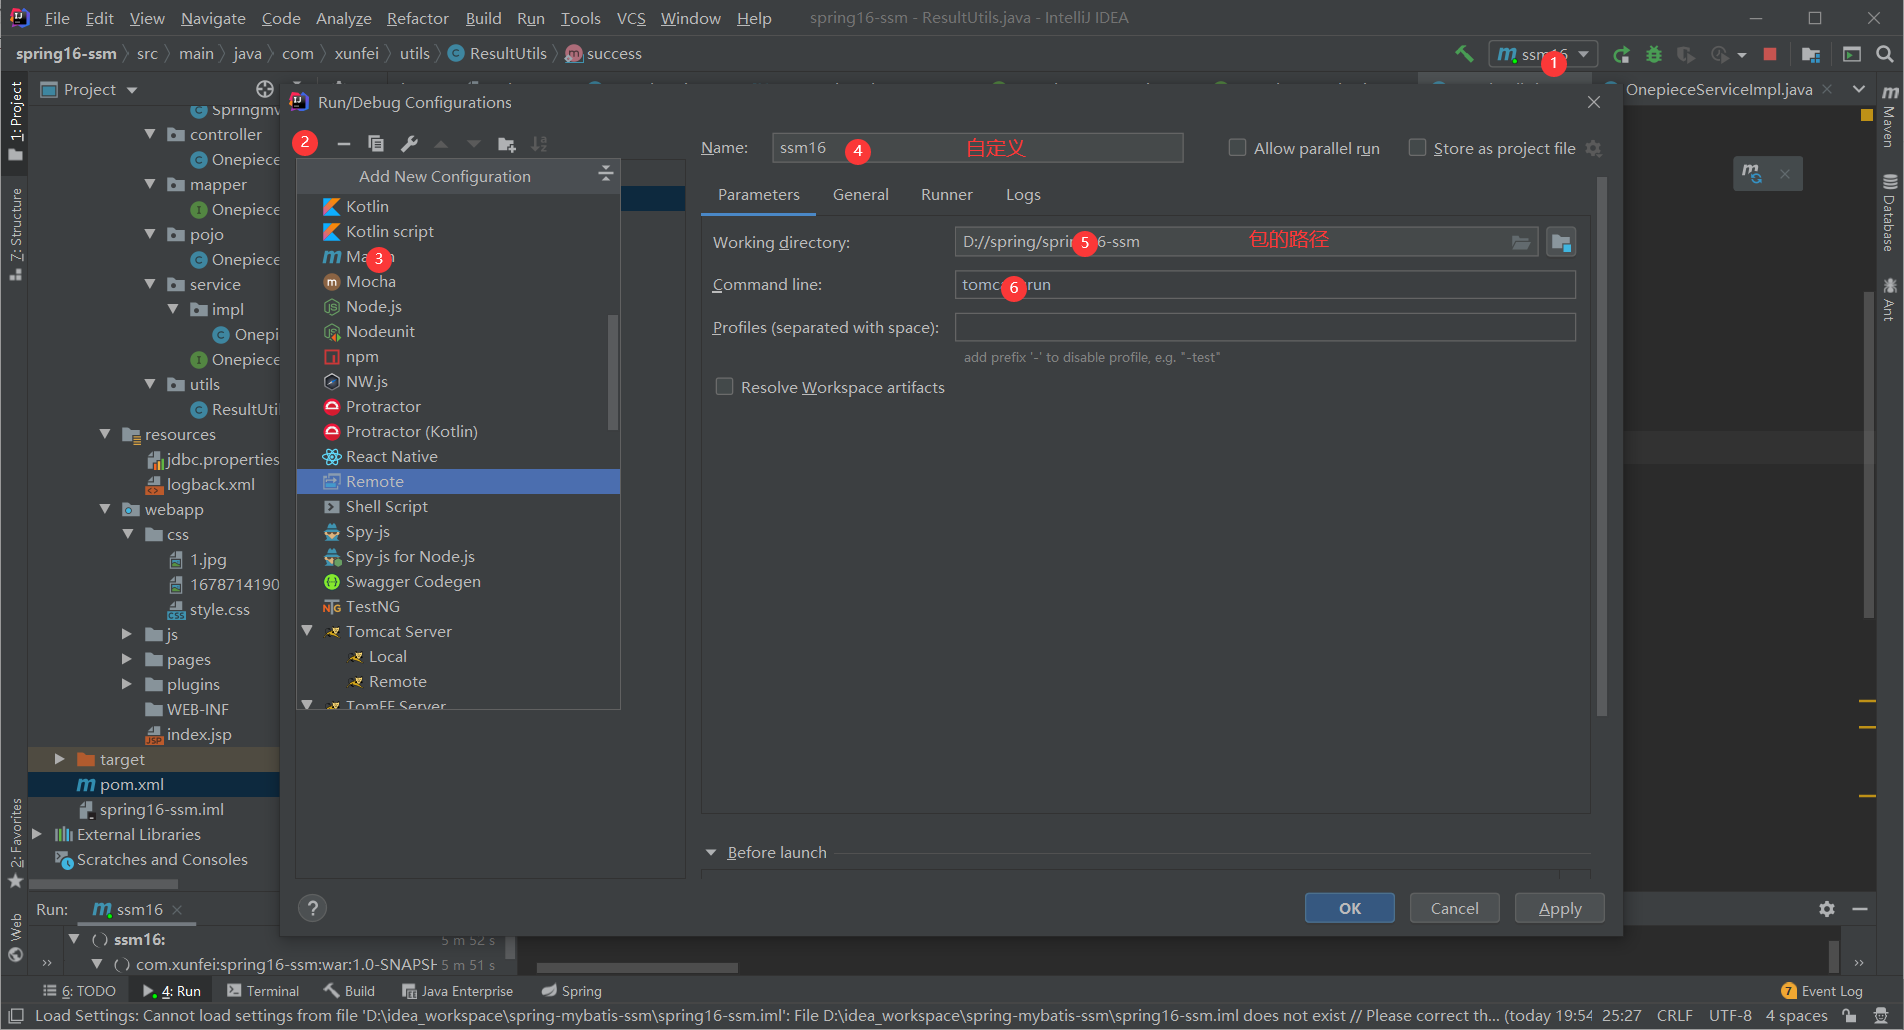The image size is (1904, 1030).
Task: Click the Project panel horizontal scrollbar
Action: [103, 884]
